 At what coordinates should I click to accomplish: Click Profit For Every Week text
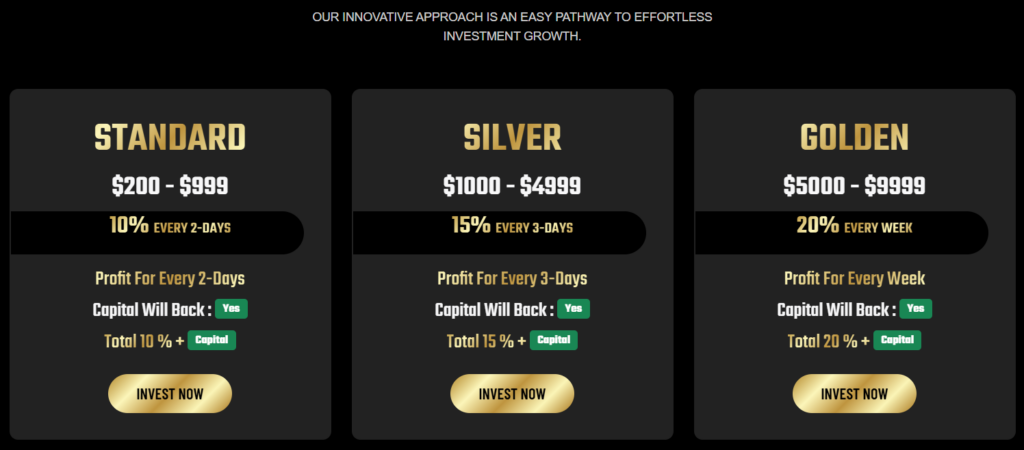coord(854,278)
